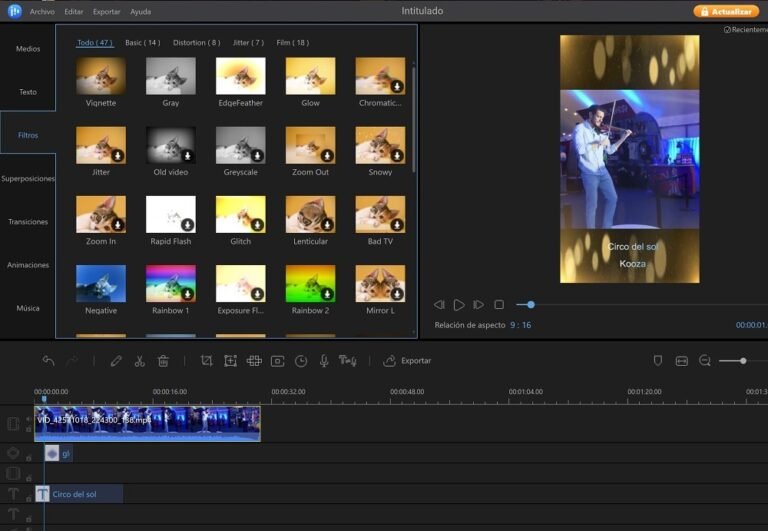
Task: Select the Glow filter thumbnail
Action: [311, 76]
